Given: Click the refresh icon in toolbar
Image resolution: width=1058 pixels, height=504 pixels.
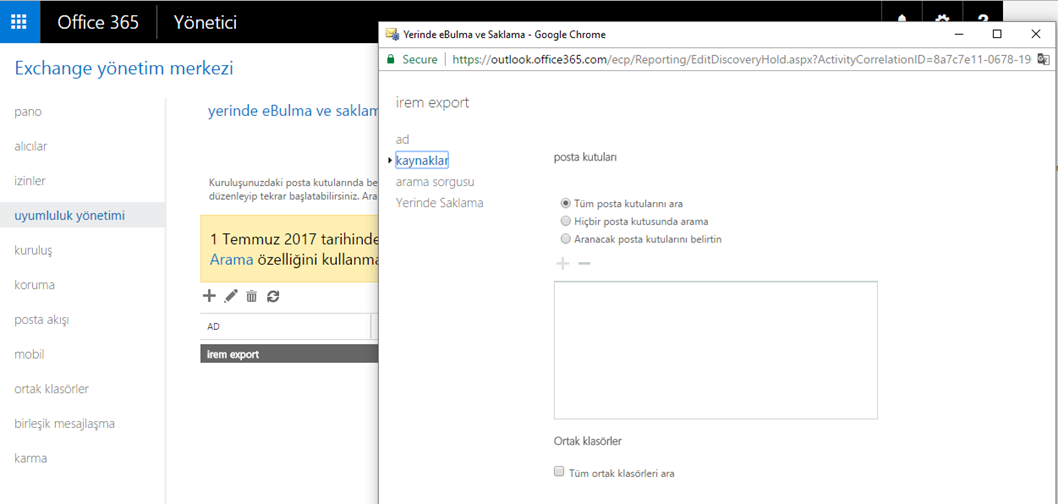Looking at the screenshot, I should (273, 296).
